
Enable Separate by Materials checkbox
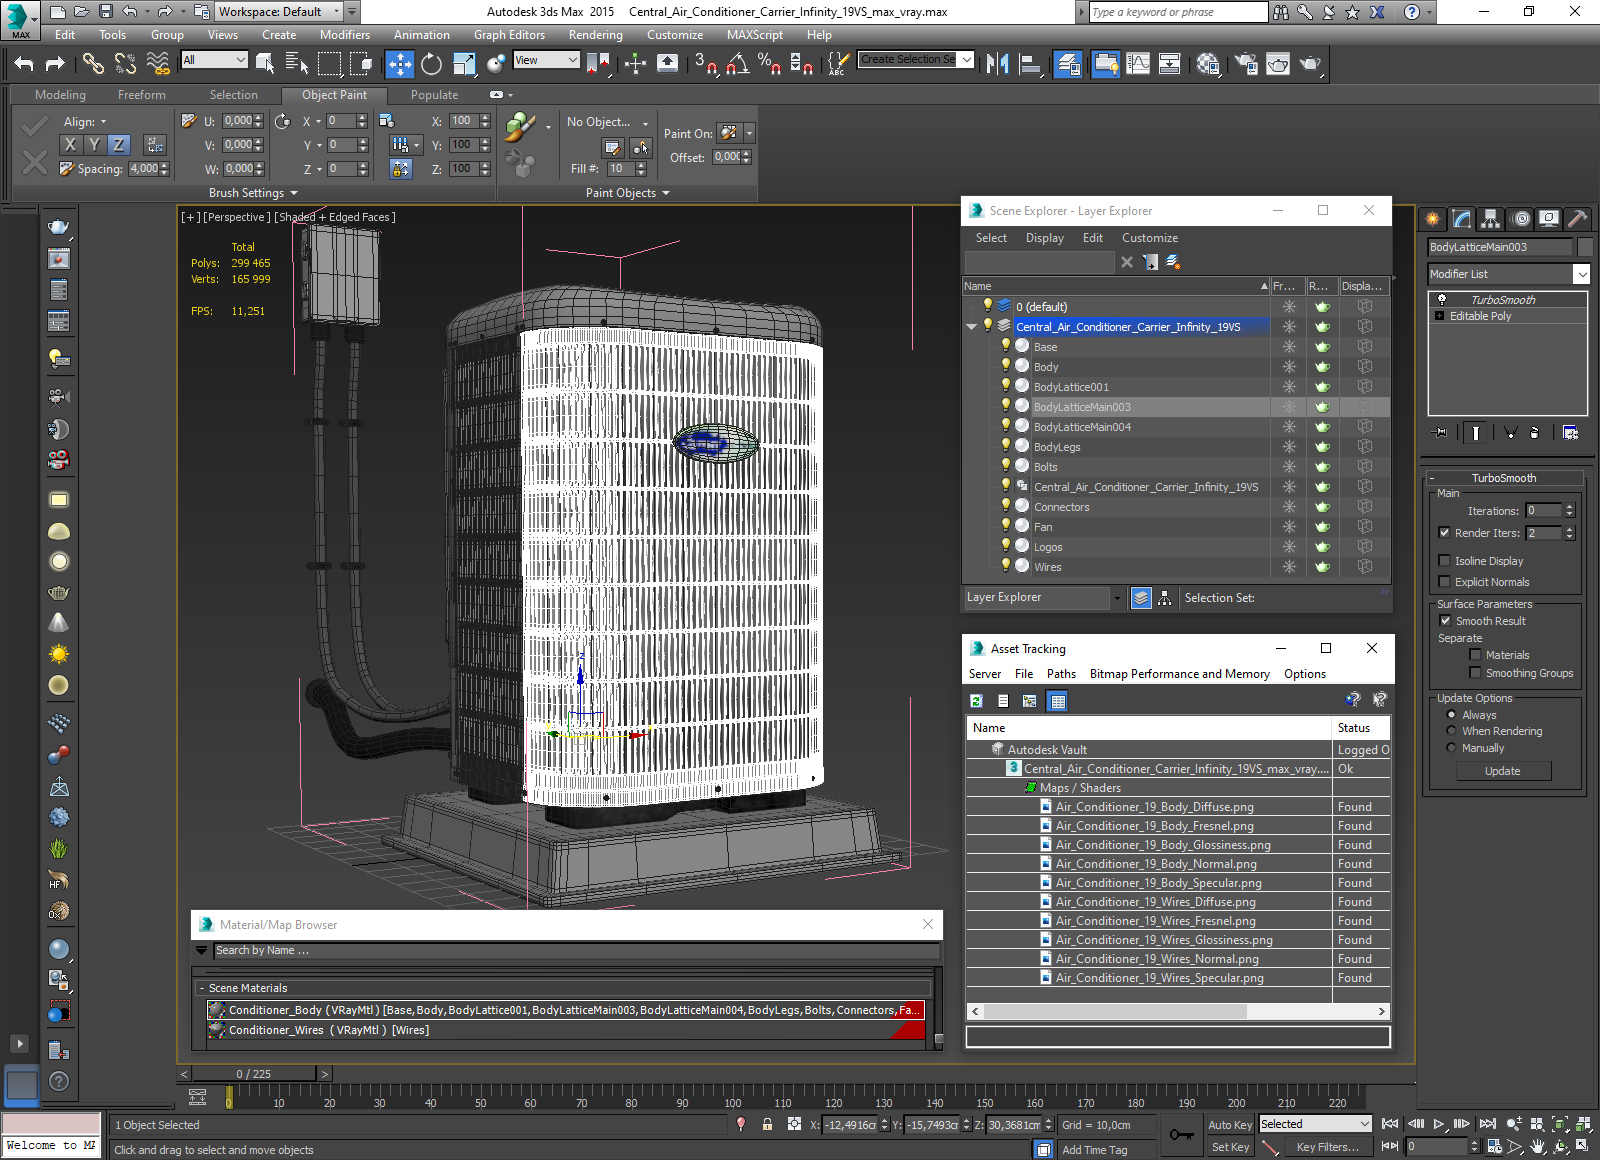[x=1475, y=655]
